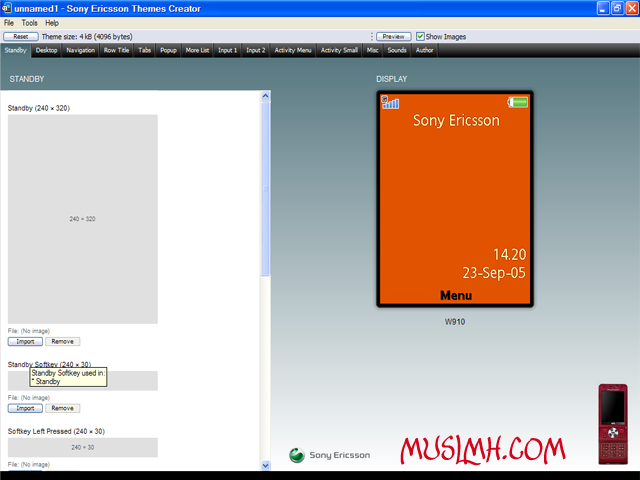Screen dimensions: 640x480
Task: Click the red W910 phone thumbnail
Action: pos(613,424)
